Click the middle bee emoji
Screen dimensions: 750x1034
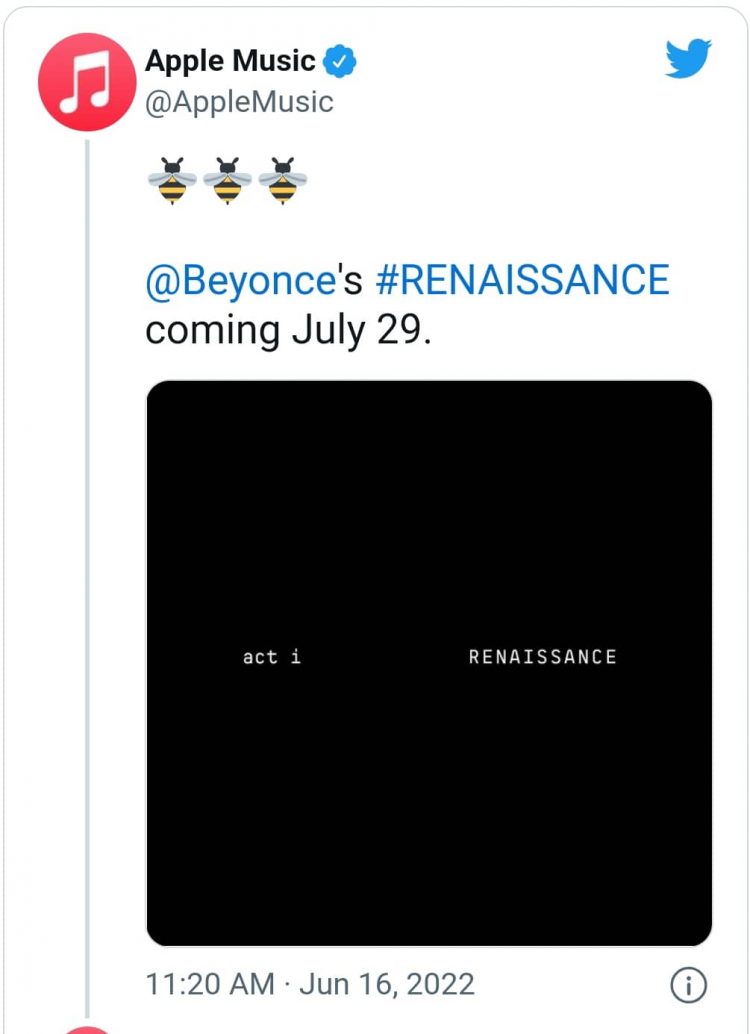point(228,181)
